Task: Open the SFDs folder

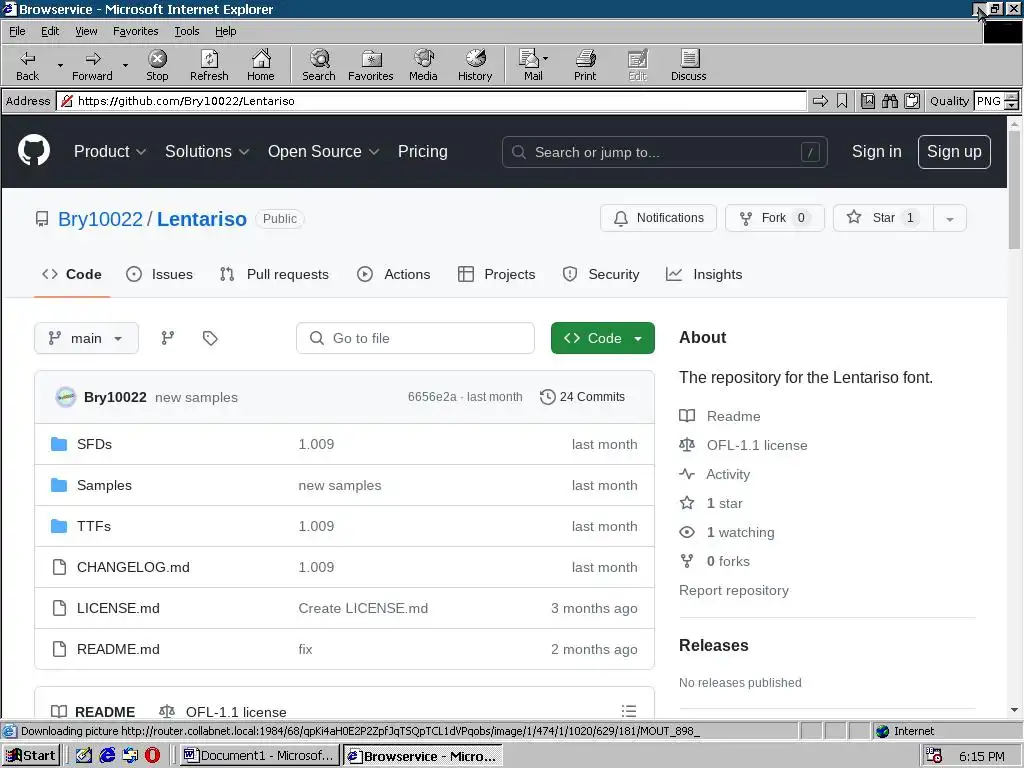Action: (x=94, y=444)
